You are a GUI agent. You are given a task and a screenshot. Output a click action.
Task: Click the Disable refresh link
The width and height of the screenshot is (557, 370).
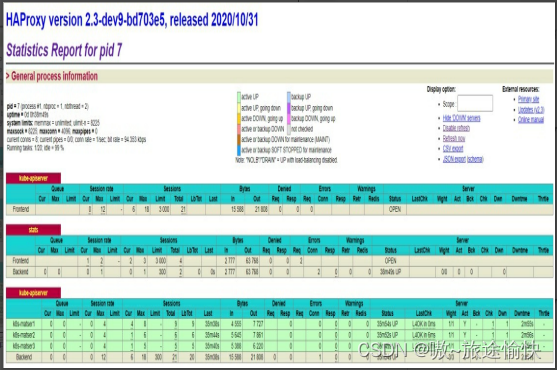pyautogui.click(x=456, y=128)
